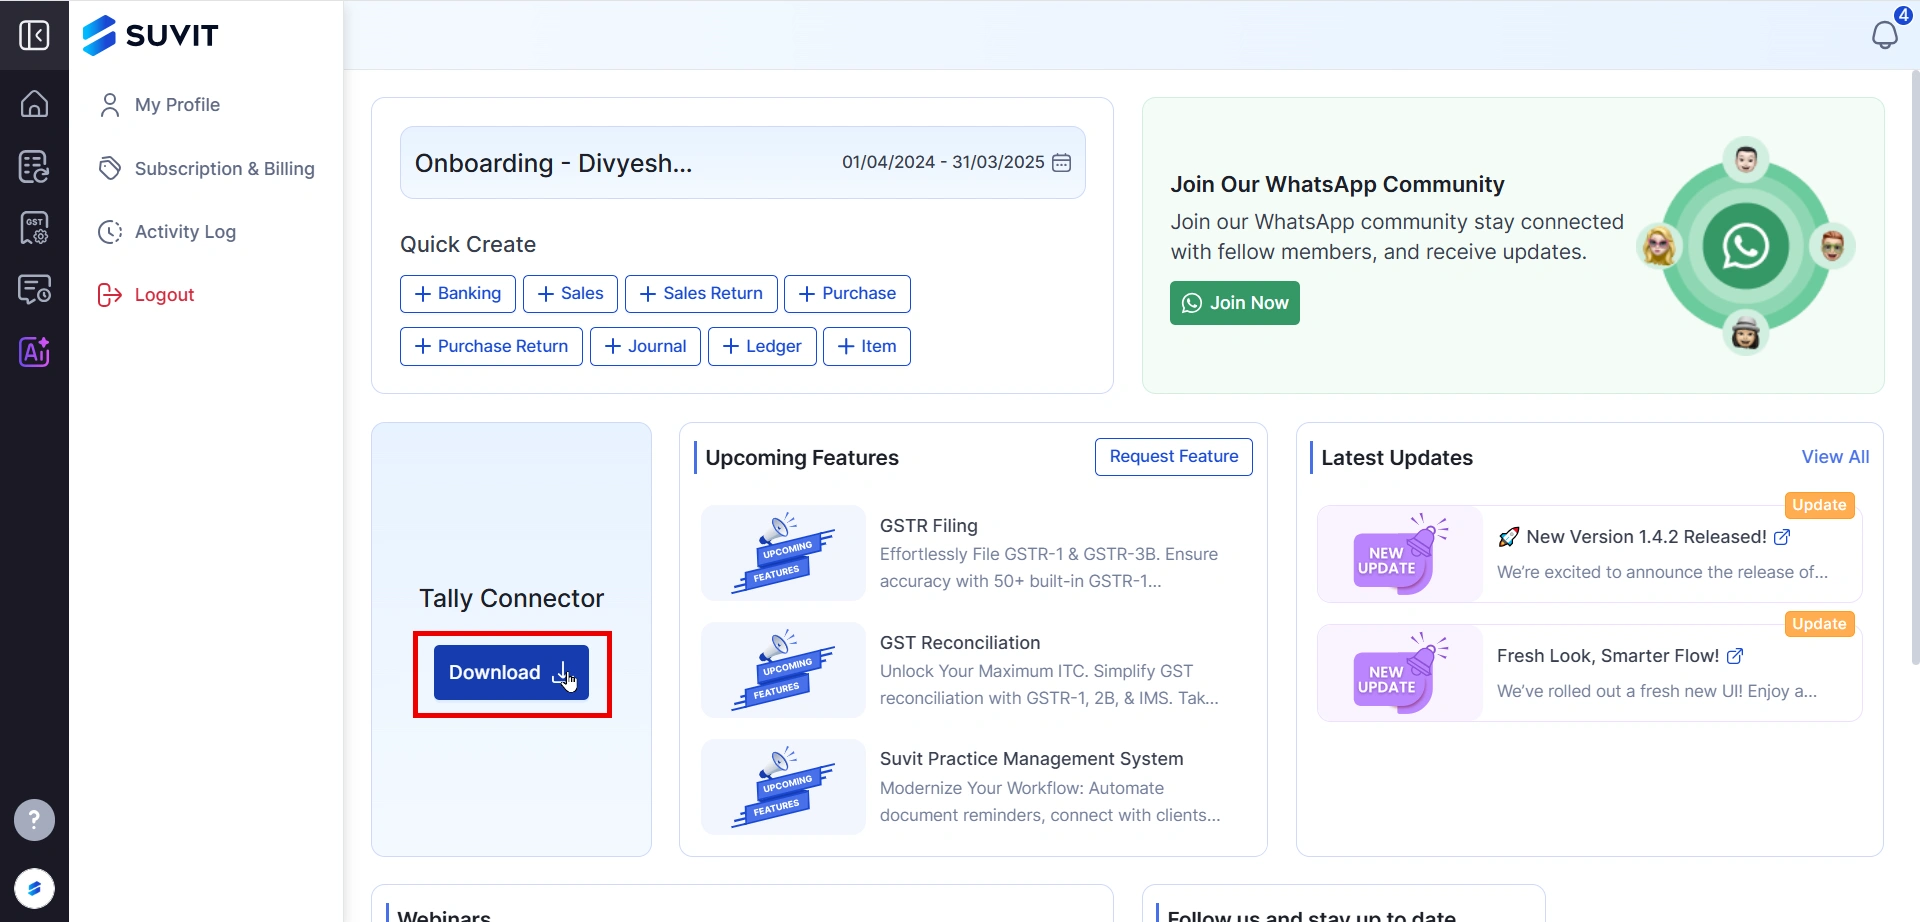Open GST Reconciliation upcoming feature thumbnail
1920x922 pixels.
coord(783,670)
